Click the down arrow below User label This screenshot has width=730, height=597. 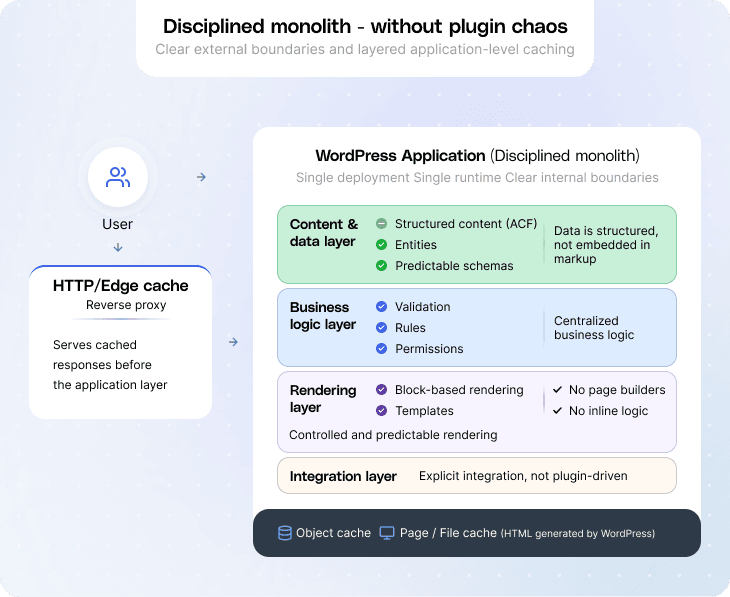click(118, 247)
